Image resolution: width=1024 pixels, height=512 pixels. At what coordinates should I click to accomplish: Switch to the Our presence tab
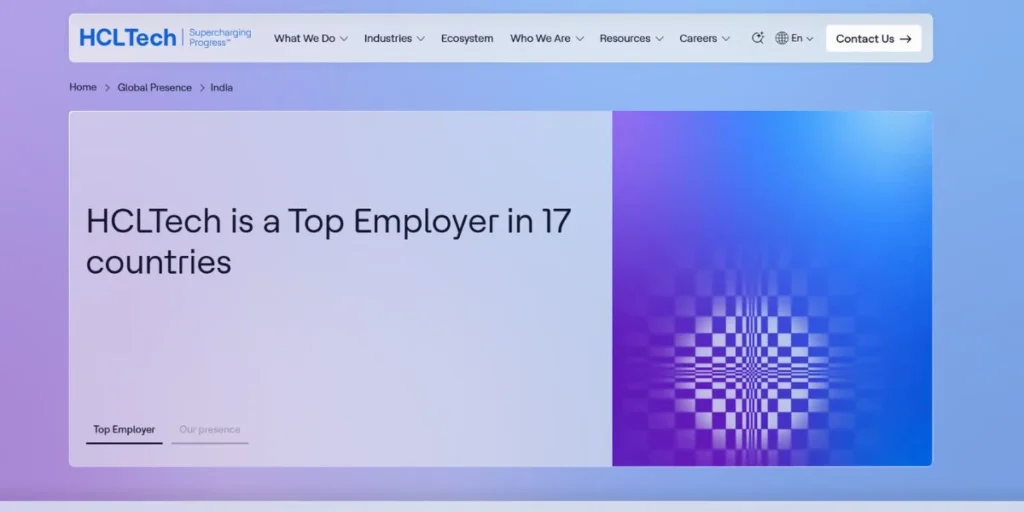click(x=209, y=430)
